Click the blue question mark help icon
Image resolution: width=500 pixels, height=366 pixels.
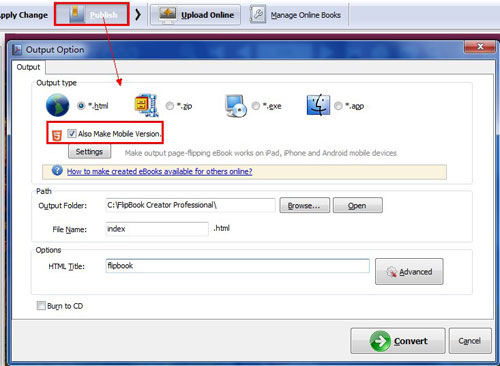tap(57, 170)
